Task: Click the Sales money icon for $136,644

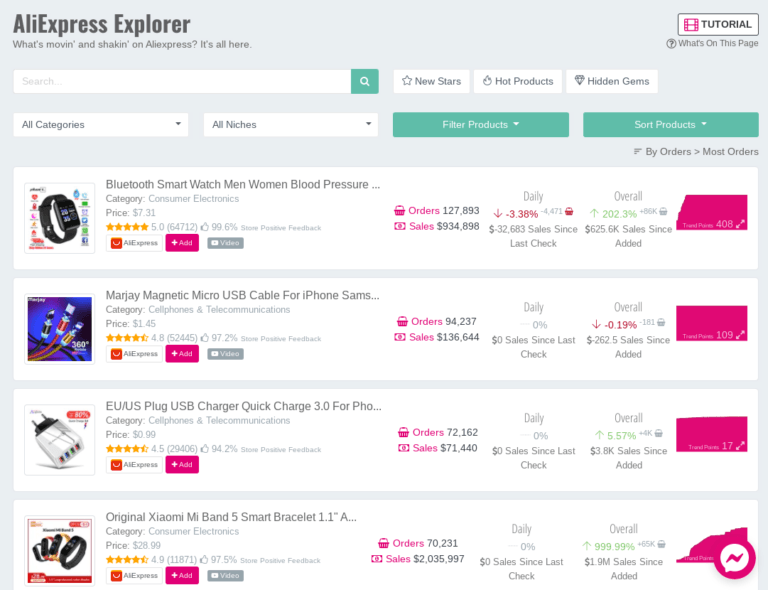Action: (400, 337)
